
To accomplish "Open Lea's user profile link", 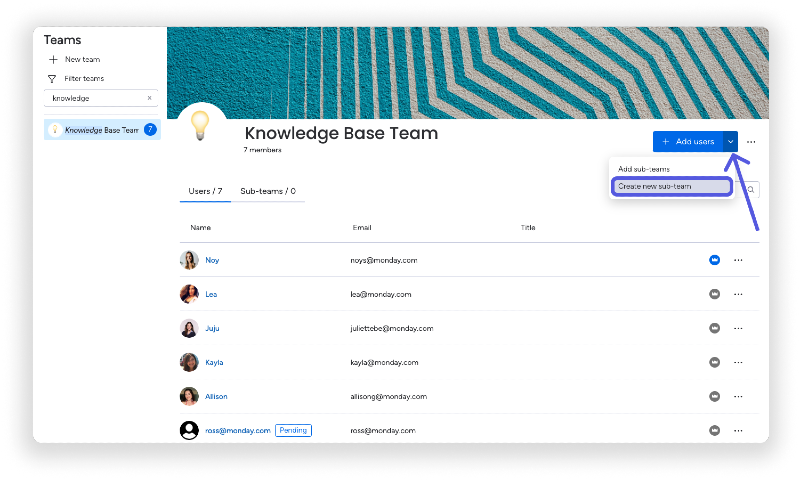I will [x=211, y=294].
